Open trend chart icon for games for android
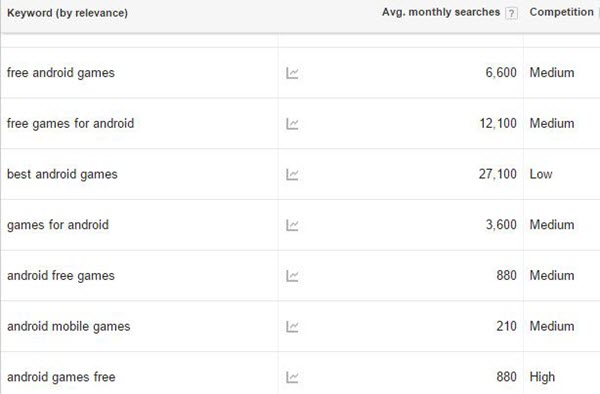Viewport: 600px width, 394px height. 292,225
